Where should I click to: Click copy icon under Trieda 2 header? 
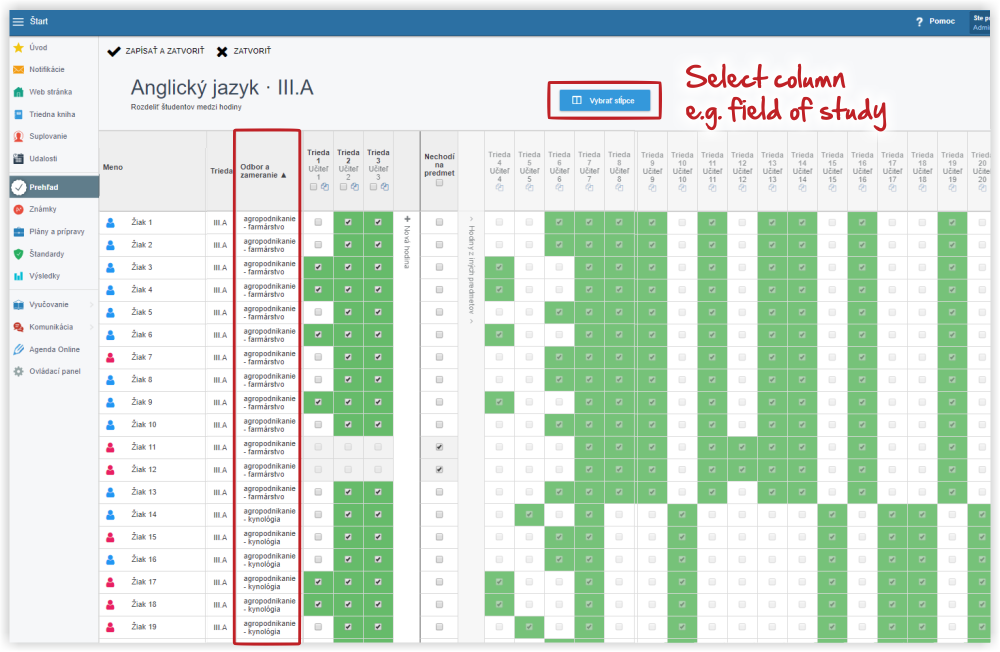click(355, 187)
